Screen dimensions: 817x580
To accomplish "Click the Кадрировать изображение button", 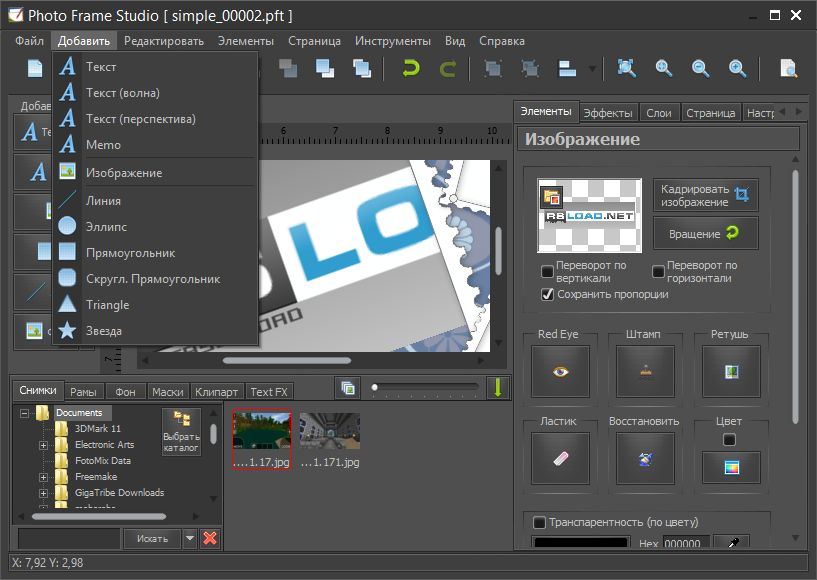I will tap(706, 194).
